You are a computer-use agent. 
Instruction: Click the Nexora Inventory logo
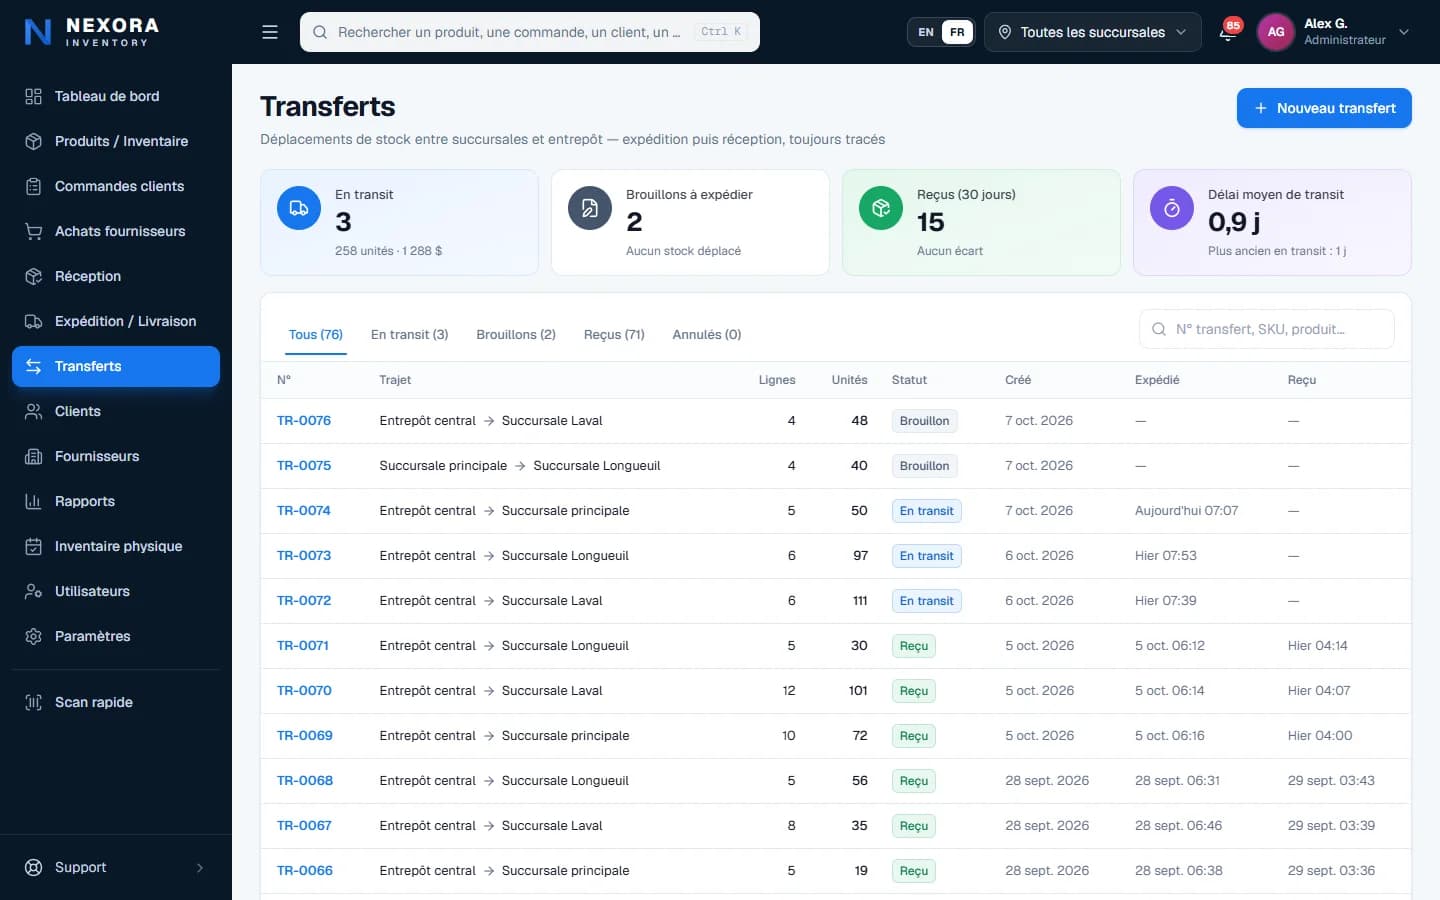(x=92, y=32)
